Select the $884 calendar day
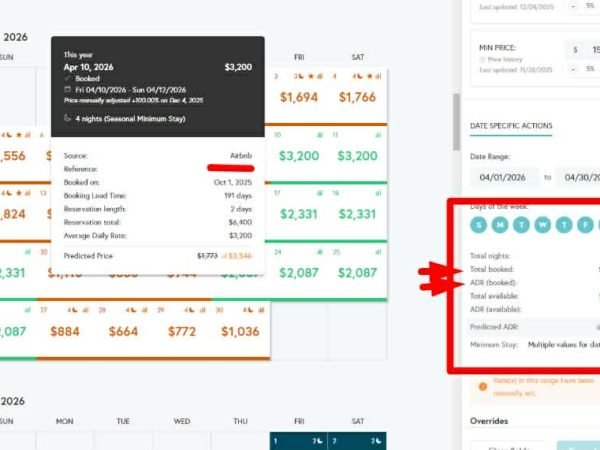 point(65,330)
